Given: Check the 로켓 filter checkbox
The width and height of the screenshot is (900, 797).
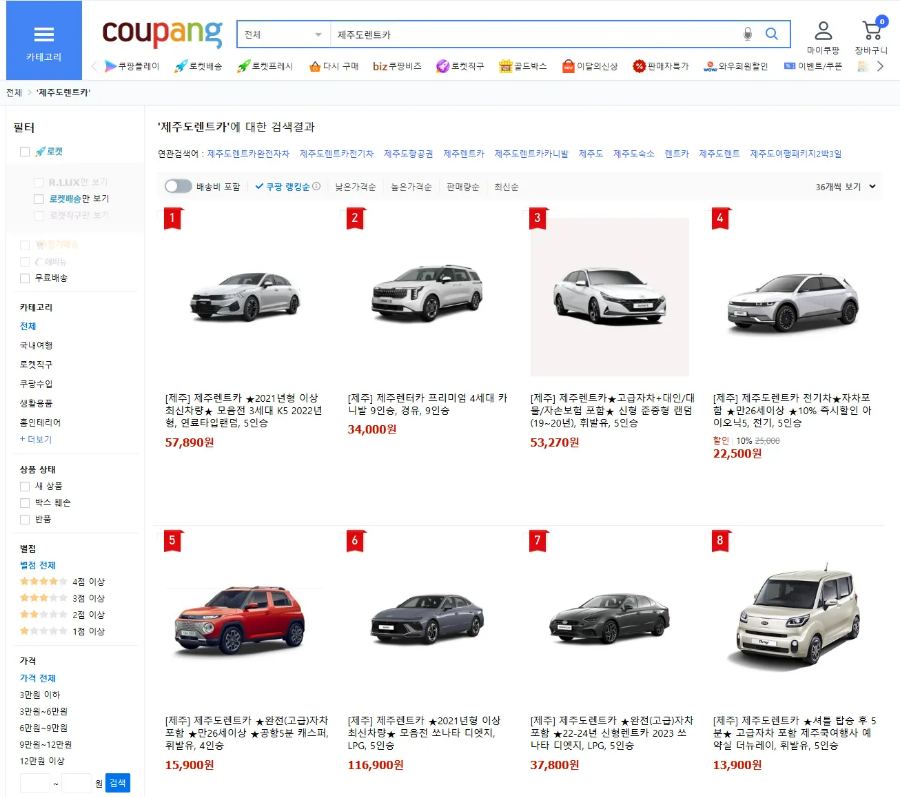Looking at the screenshot, I should tap(25, 152).
